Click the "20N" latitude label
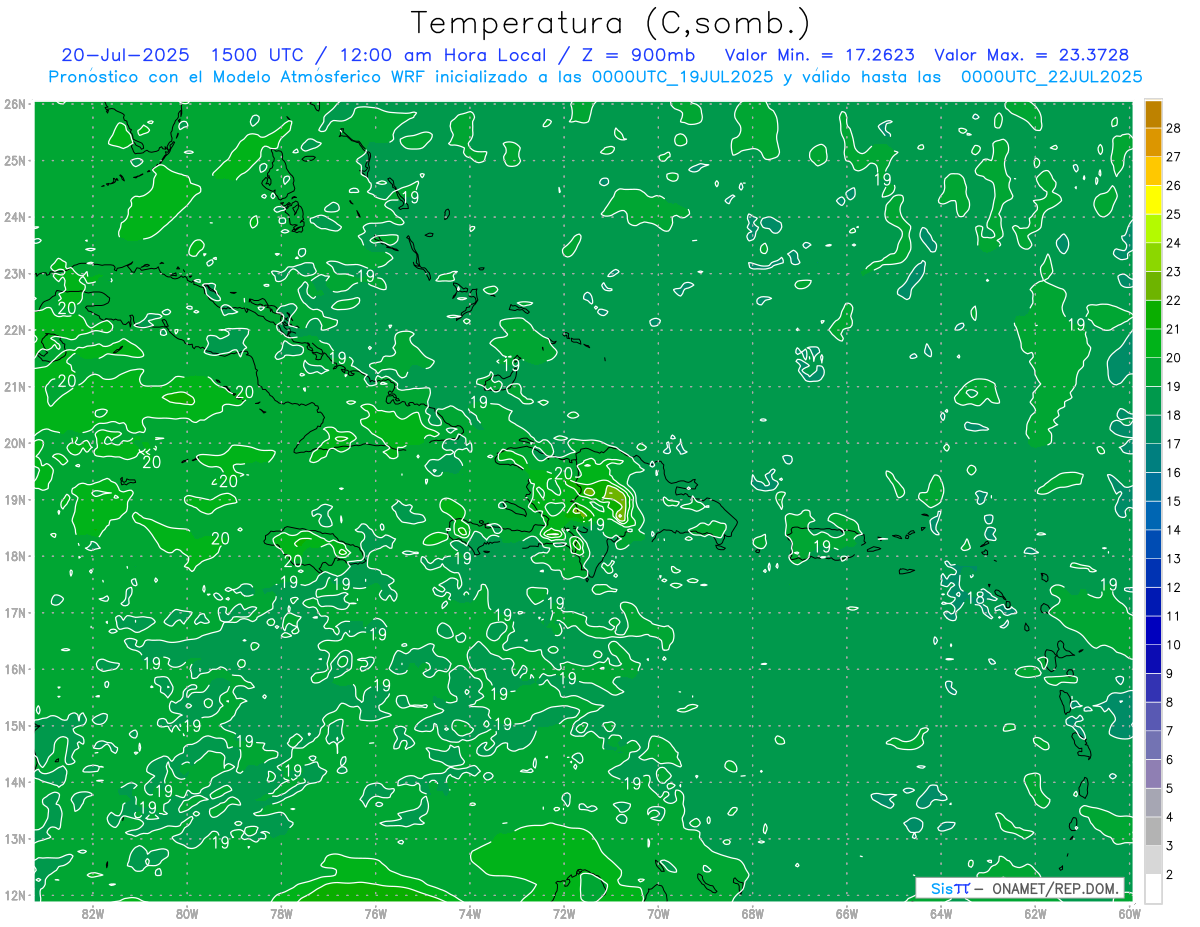Viewport: 1200px width, 927px height. coord(14,443)
